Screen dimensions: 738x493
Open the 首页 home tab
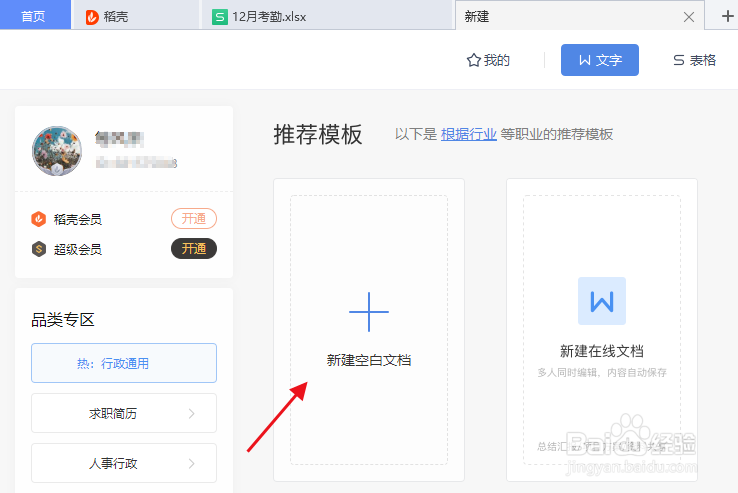tap(35, 16)
